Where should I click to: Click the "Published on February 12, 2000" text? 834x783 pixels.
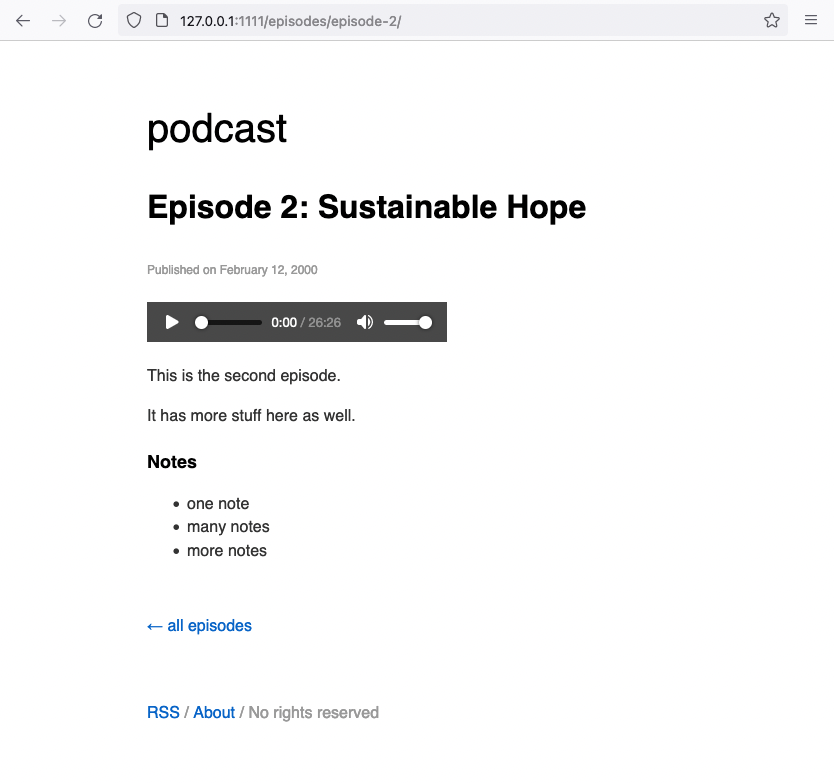[232, 270]
